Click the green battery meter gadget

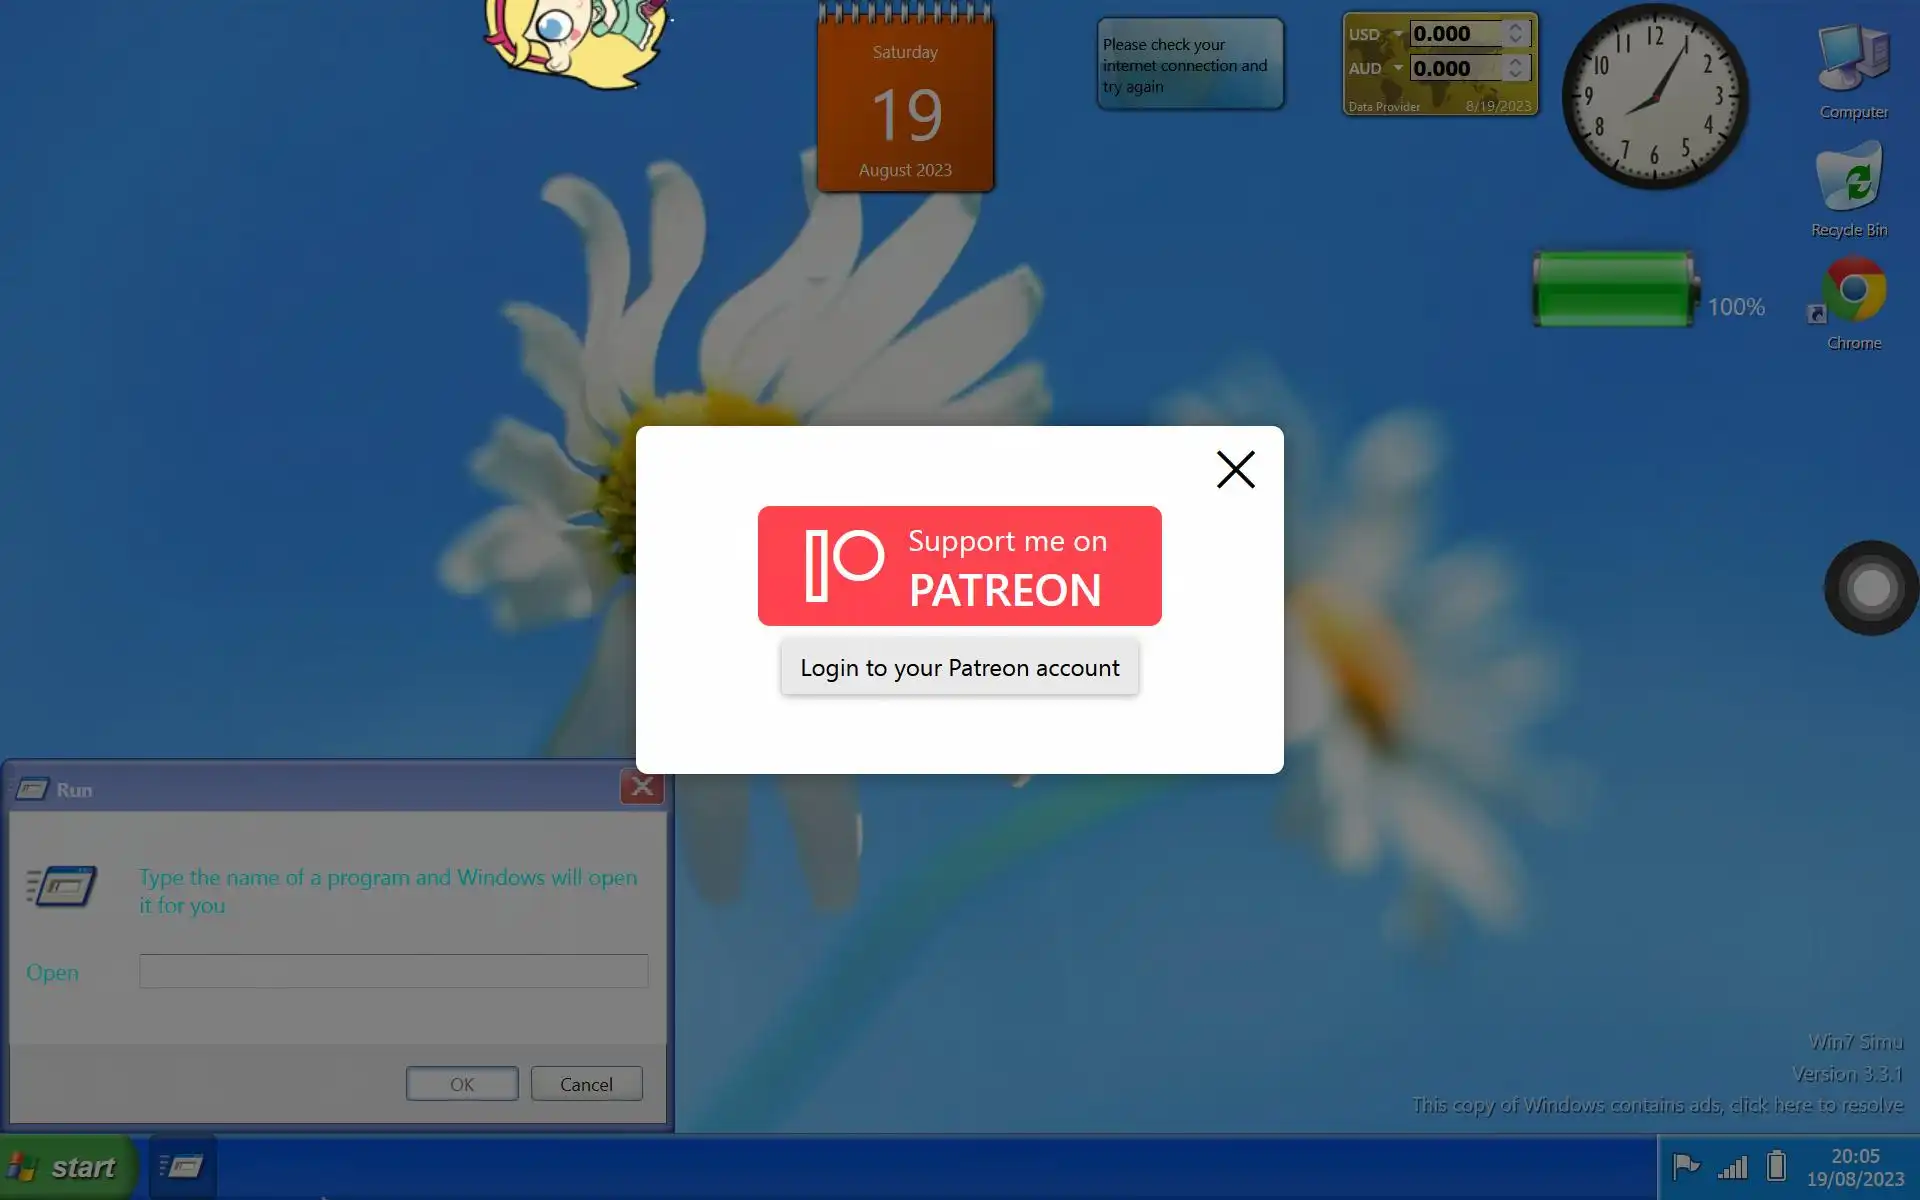point(1614,290)
